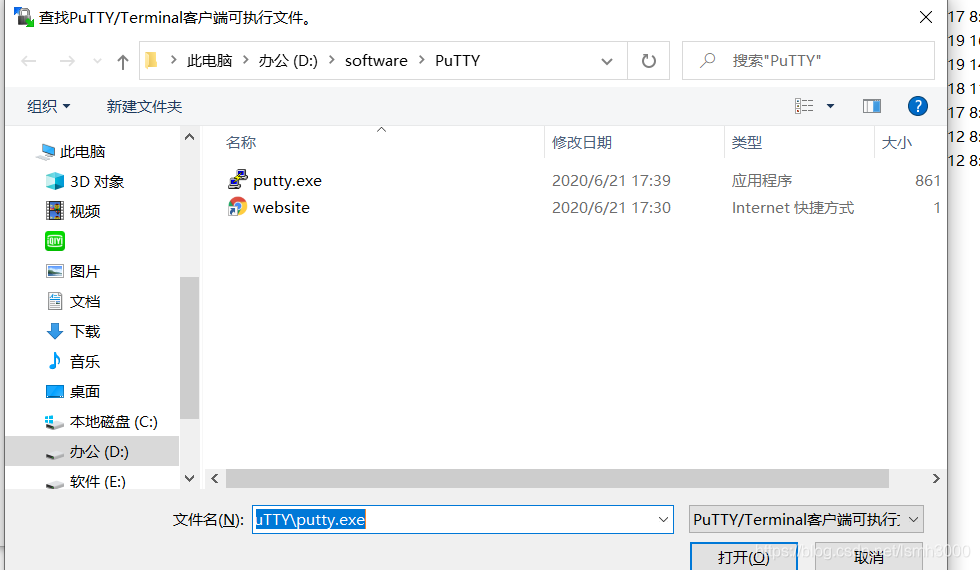Click sidebar scroll-up arrow
The height and width of the screenshot is (570, 980).
point(189,137)
